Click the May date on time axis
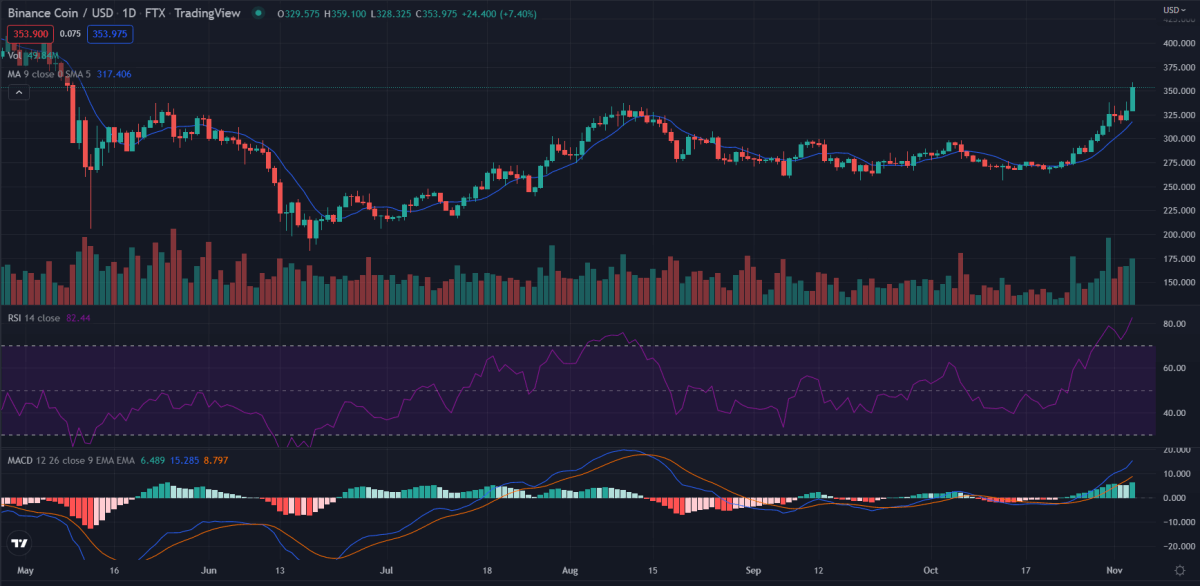The width and height of the screenshot is (1200, 586). coord(27,569)
